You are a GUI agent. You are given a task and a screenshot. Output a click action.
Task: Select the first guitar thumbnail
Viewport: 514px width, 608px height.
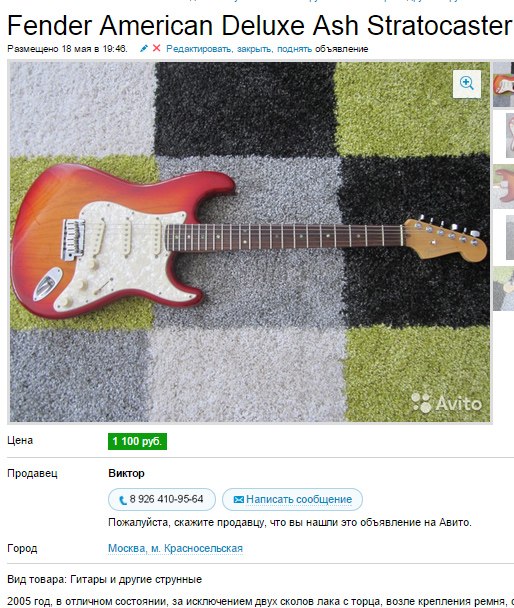pyautogui.click(x=503, y=85)
